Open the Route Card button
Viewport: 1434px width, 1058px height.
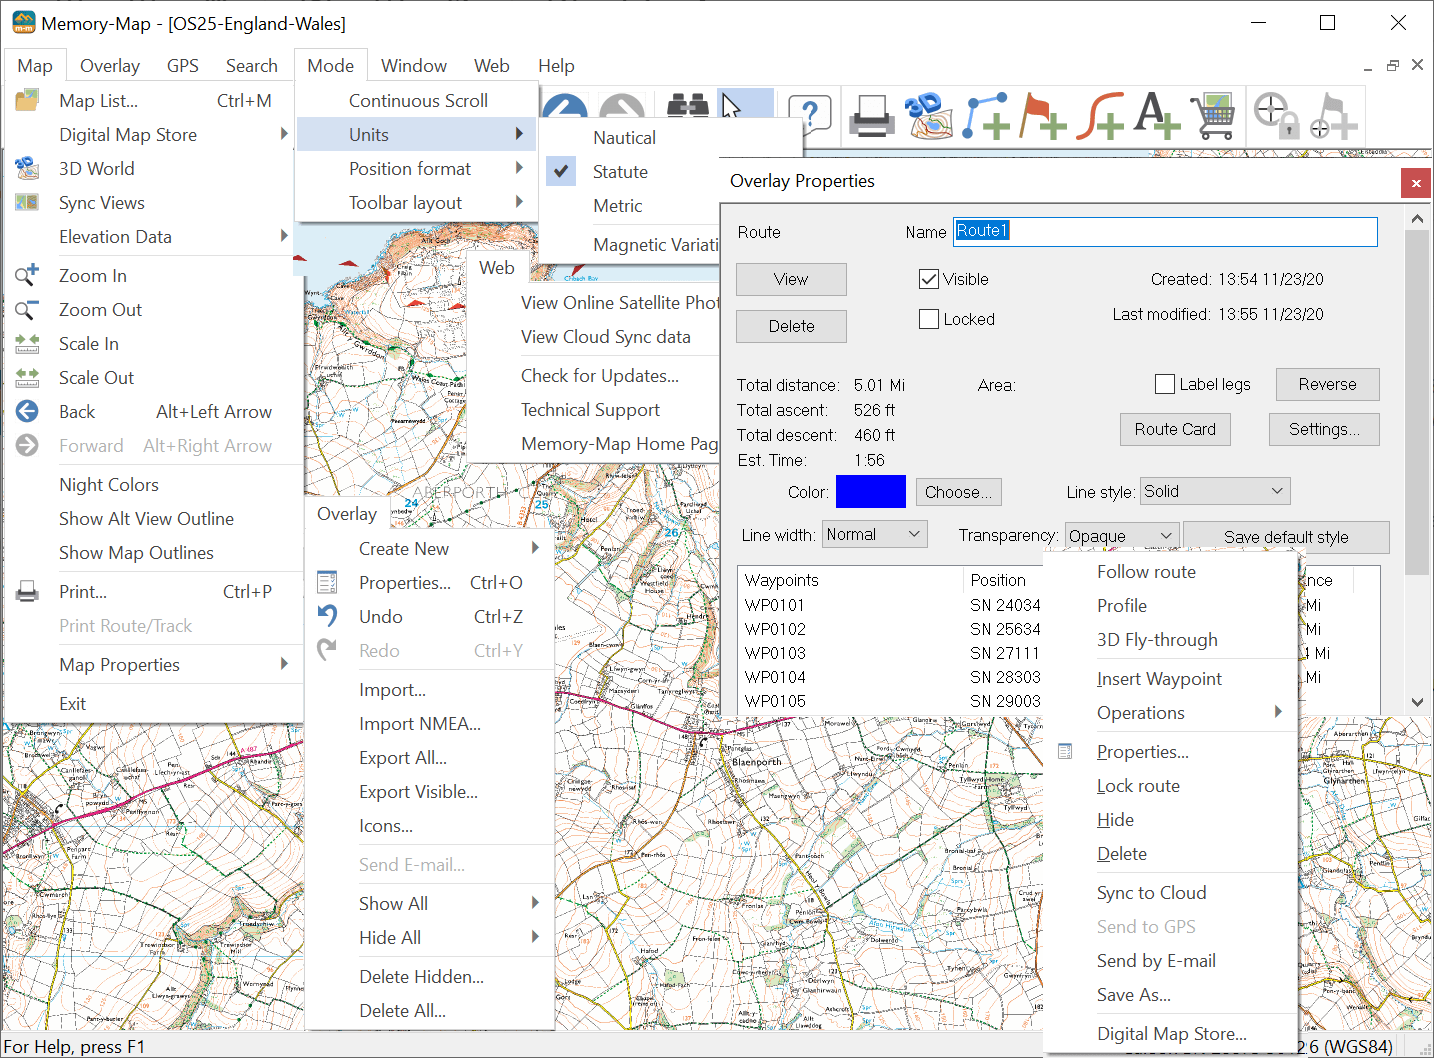point(1175,429)
